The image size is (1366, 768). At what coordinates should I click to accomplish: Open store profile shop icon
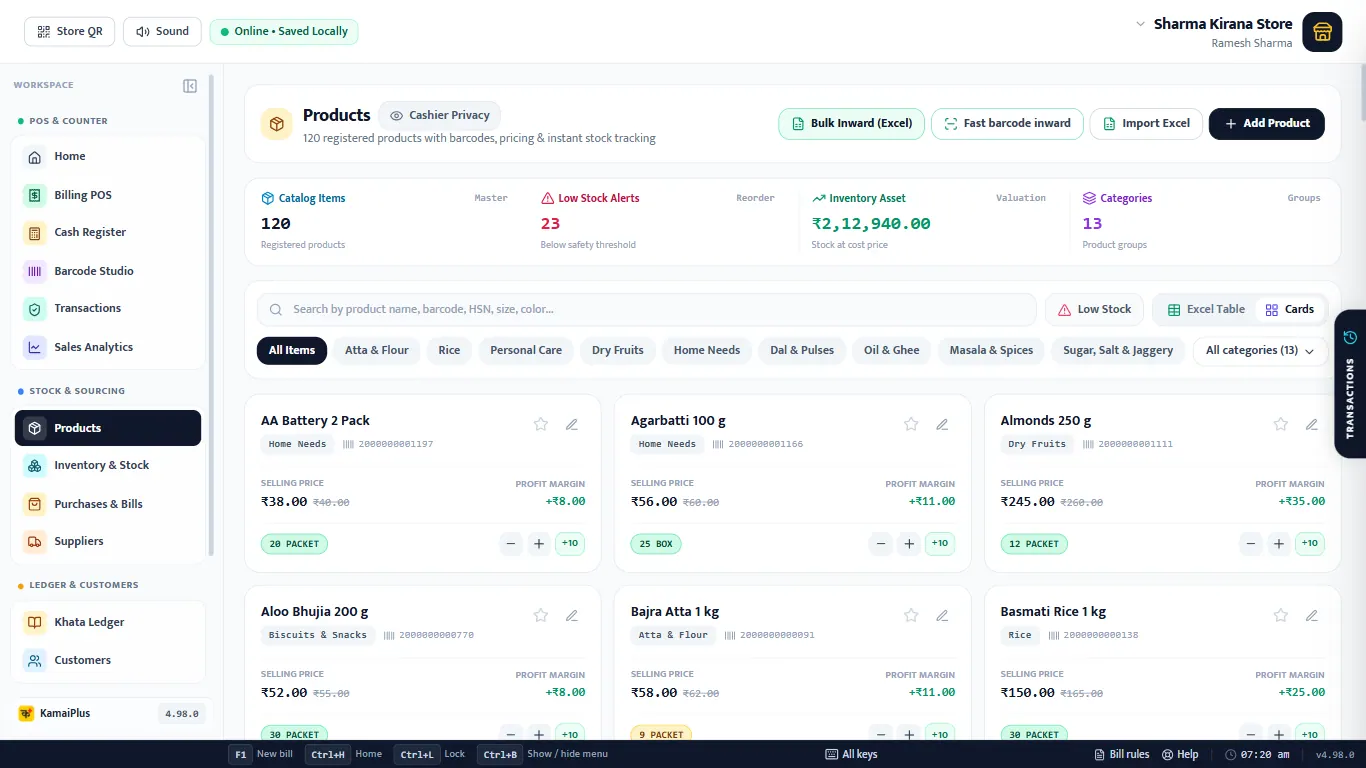[x=1322, y=31]
